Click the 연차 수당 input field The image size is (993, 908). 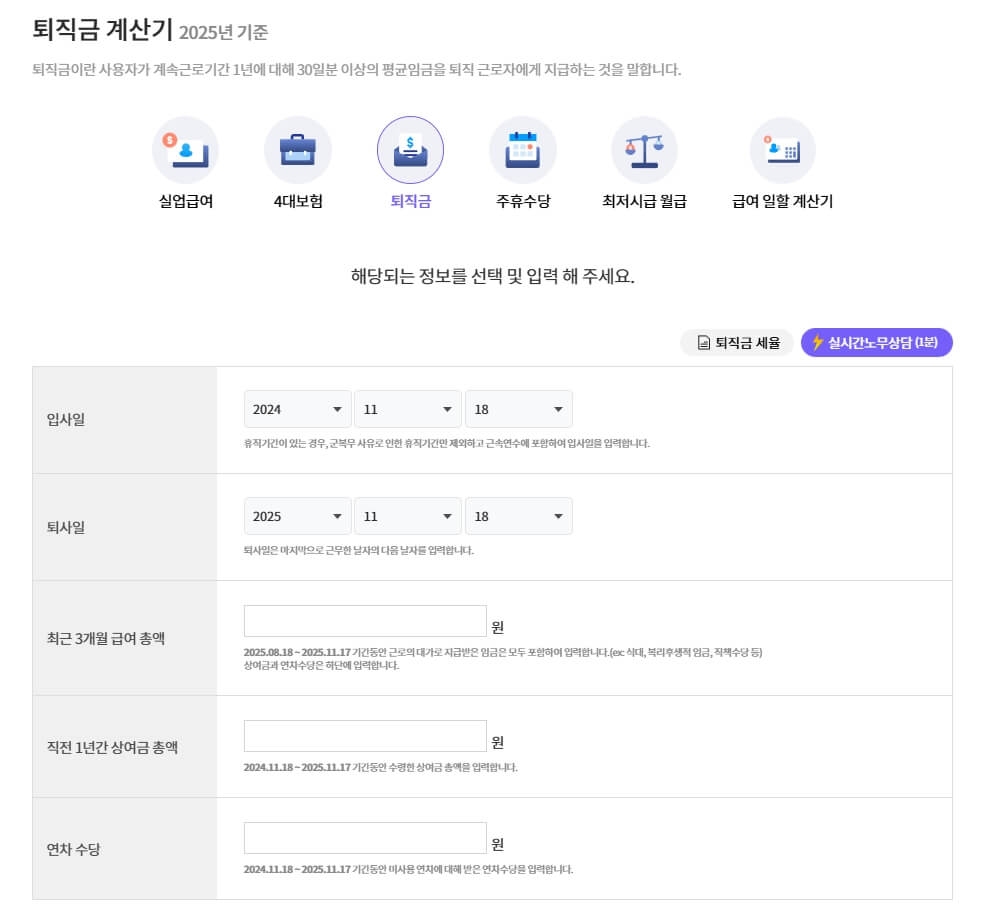[x=364, y=837]
